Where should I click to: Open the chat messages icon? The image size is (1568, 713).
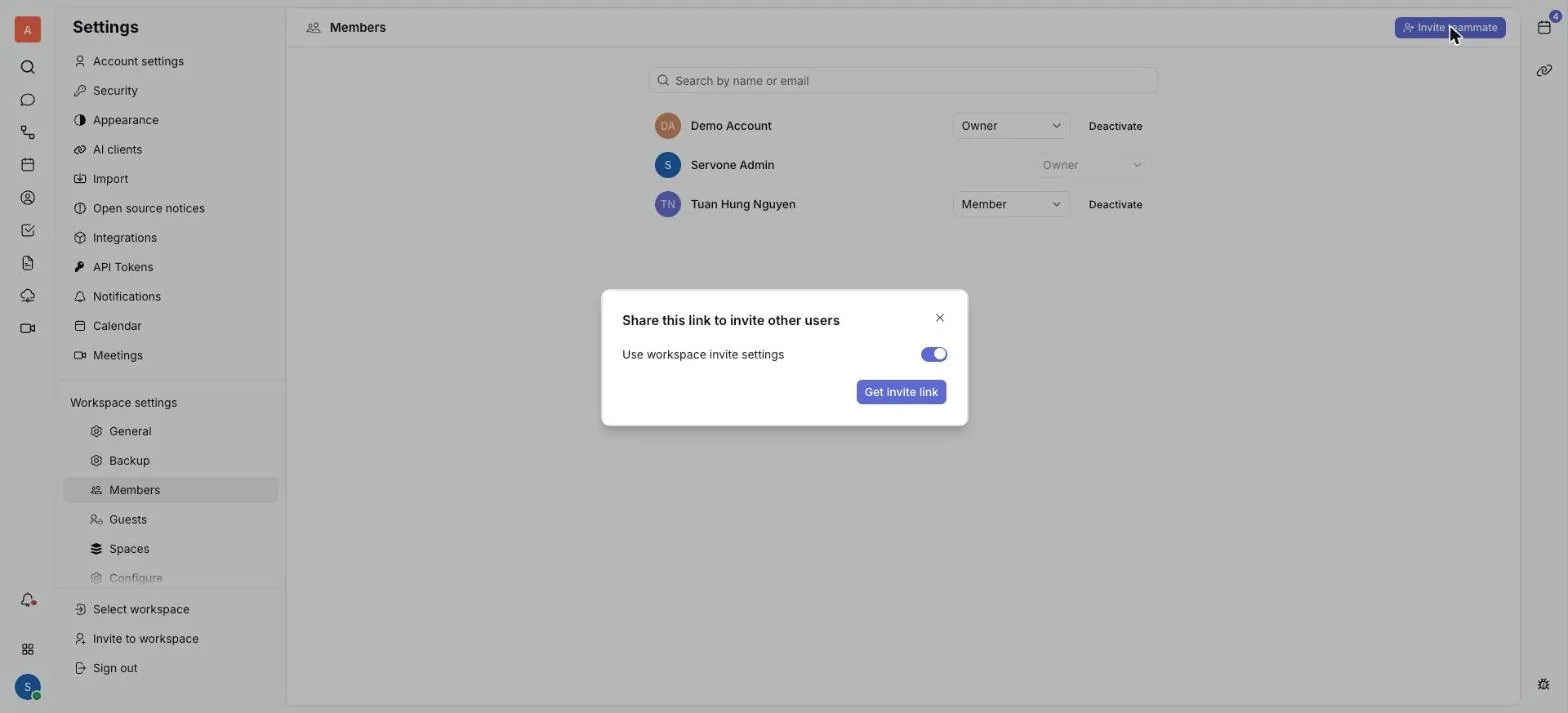pos(28,100)
